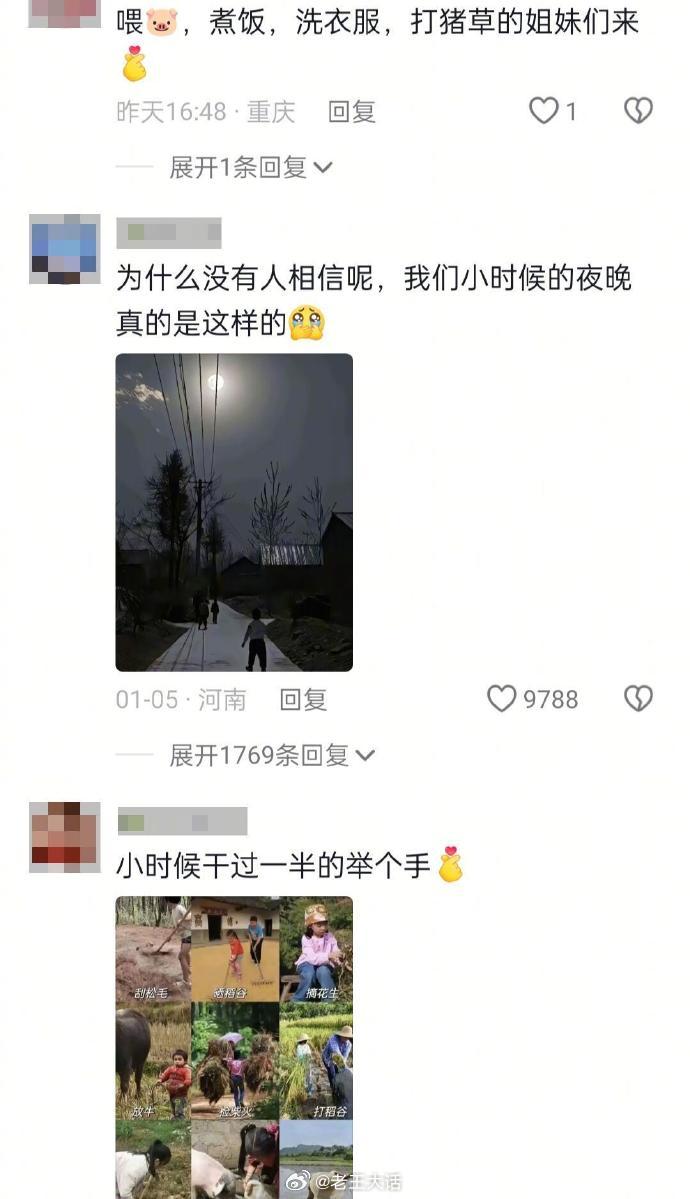
Task: Tap the crying emoji after 真的是这样的
Action: (307, 323)
